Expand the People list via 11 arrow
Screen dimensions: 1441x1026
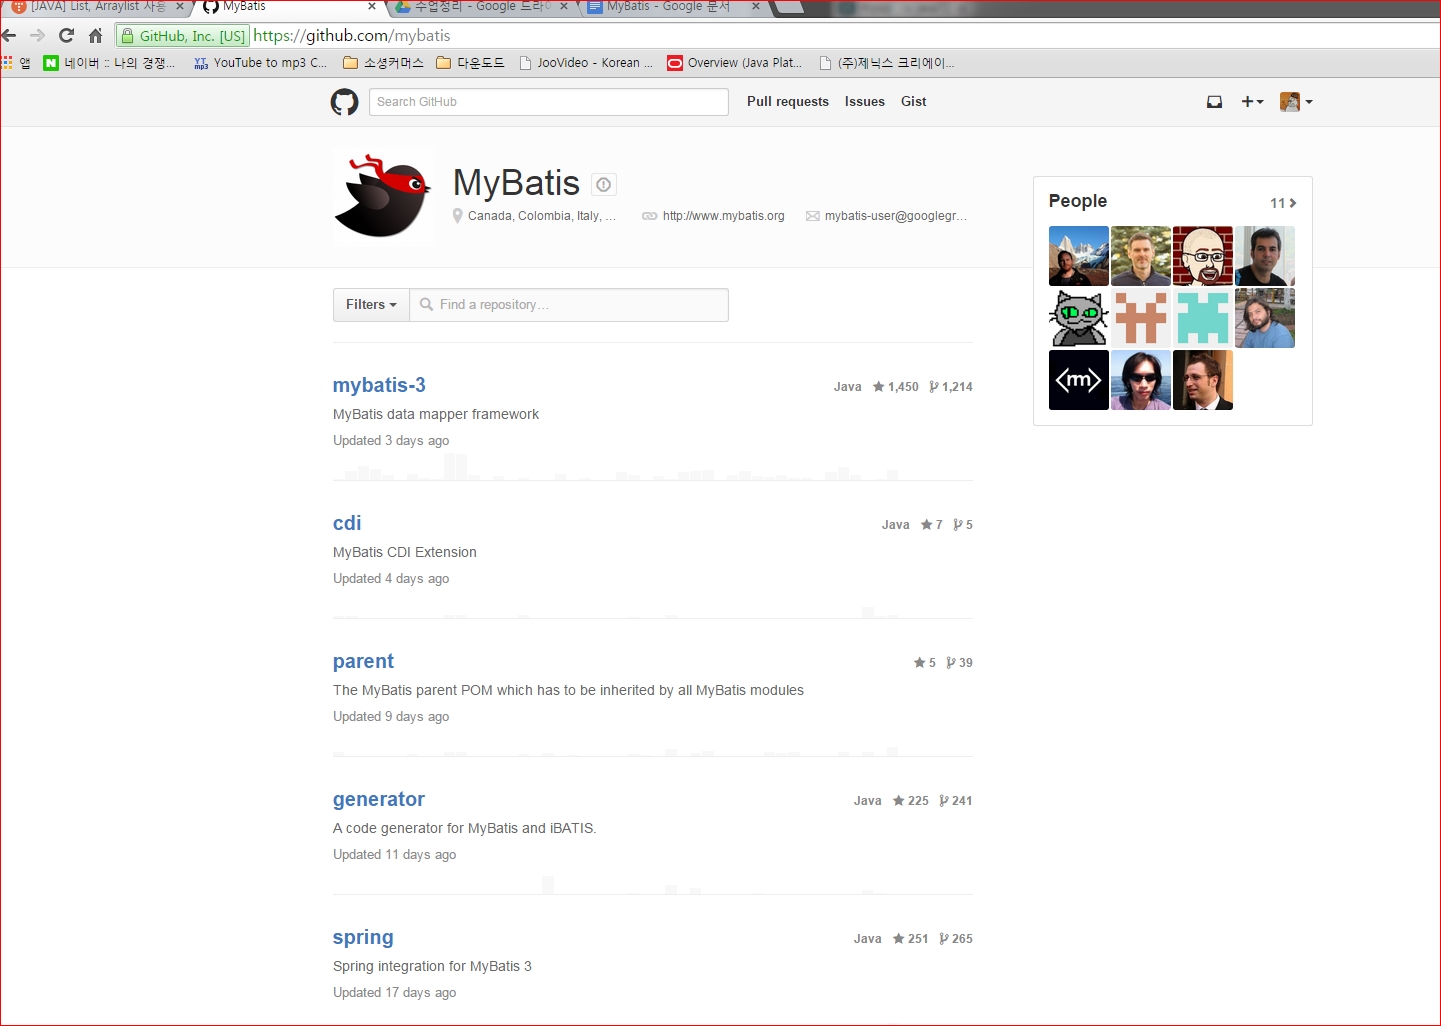(x=1283, y=203)
